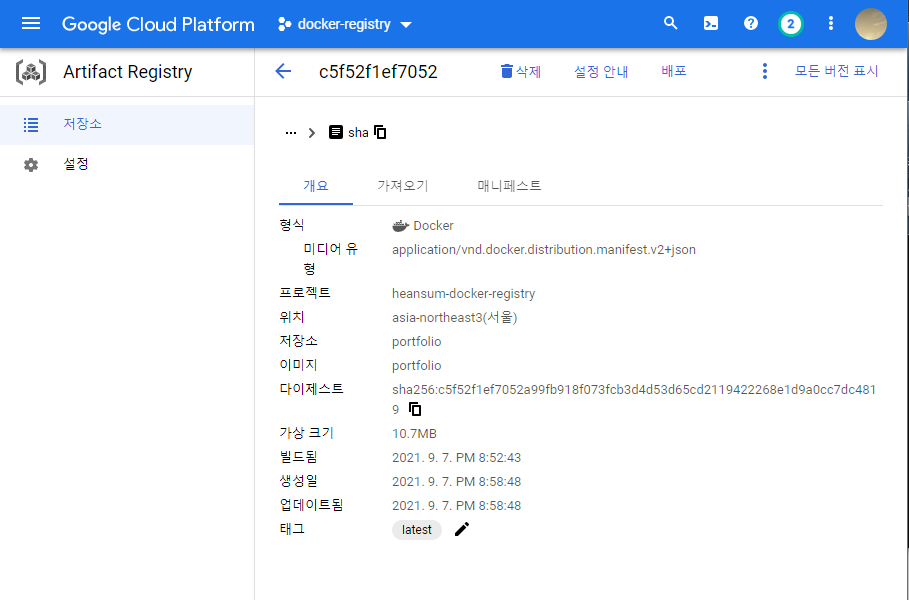Edit tags with the pencil icon
909x600 pixels.
click(462, 529)
